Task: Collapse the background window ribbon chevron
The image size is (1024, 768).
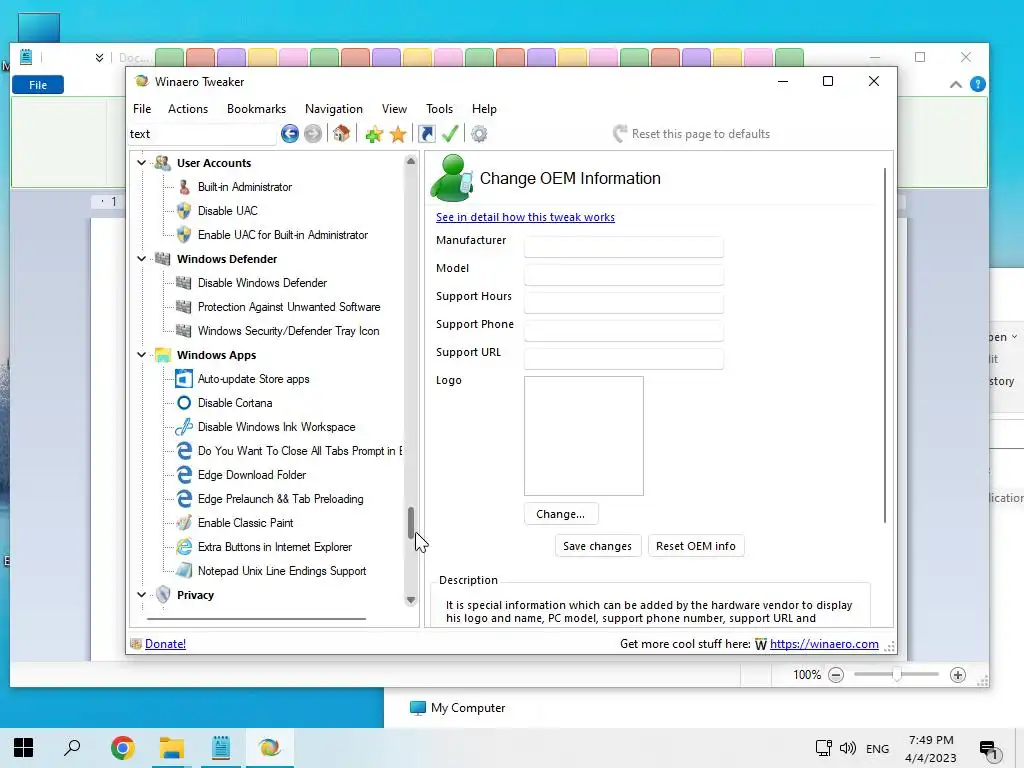Action: click(955, 84)
